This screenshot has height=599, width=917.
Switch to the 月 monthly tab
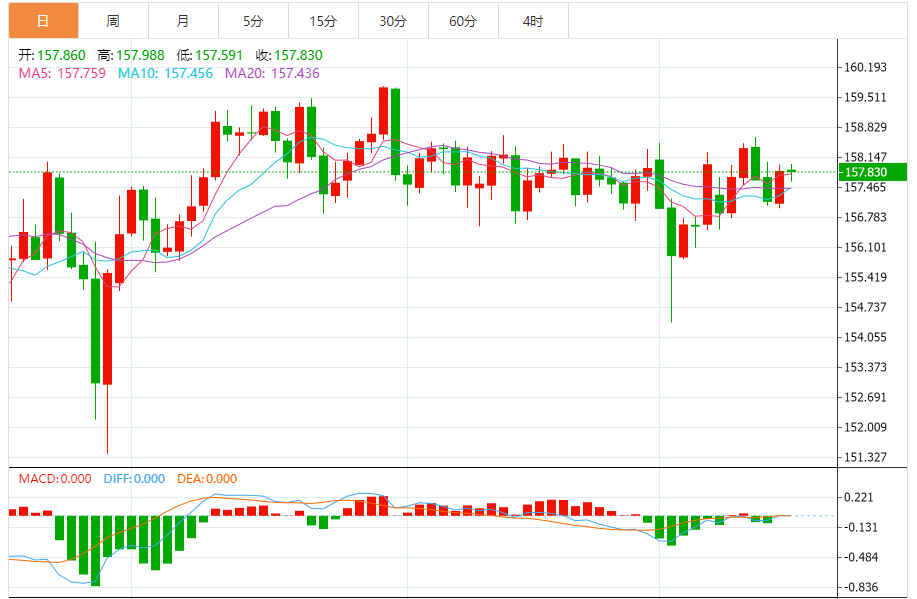tap(184, 21)
